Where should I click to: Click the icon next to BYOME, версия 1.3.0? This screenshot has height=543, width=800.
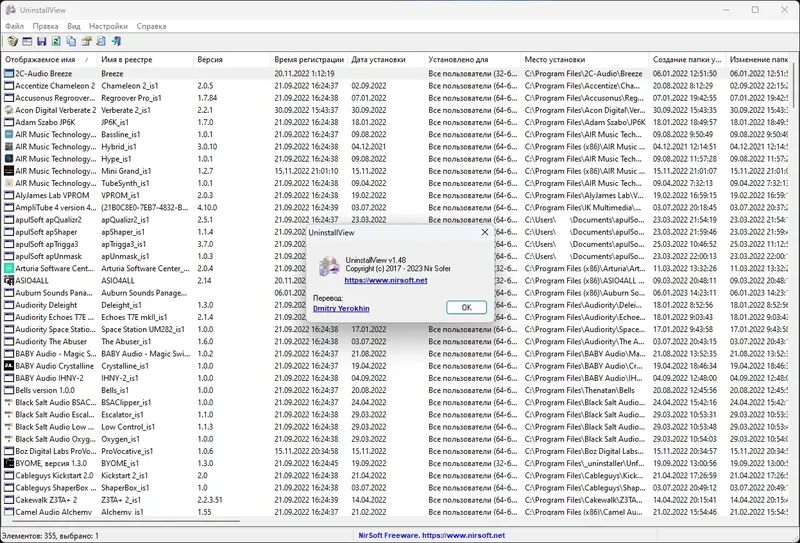click(9, 463)
